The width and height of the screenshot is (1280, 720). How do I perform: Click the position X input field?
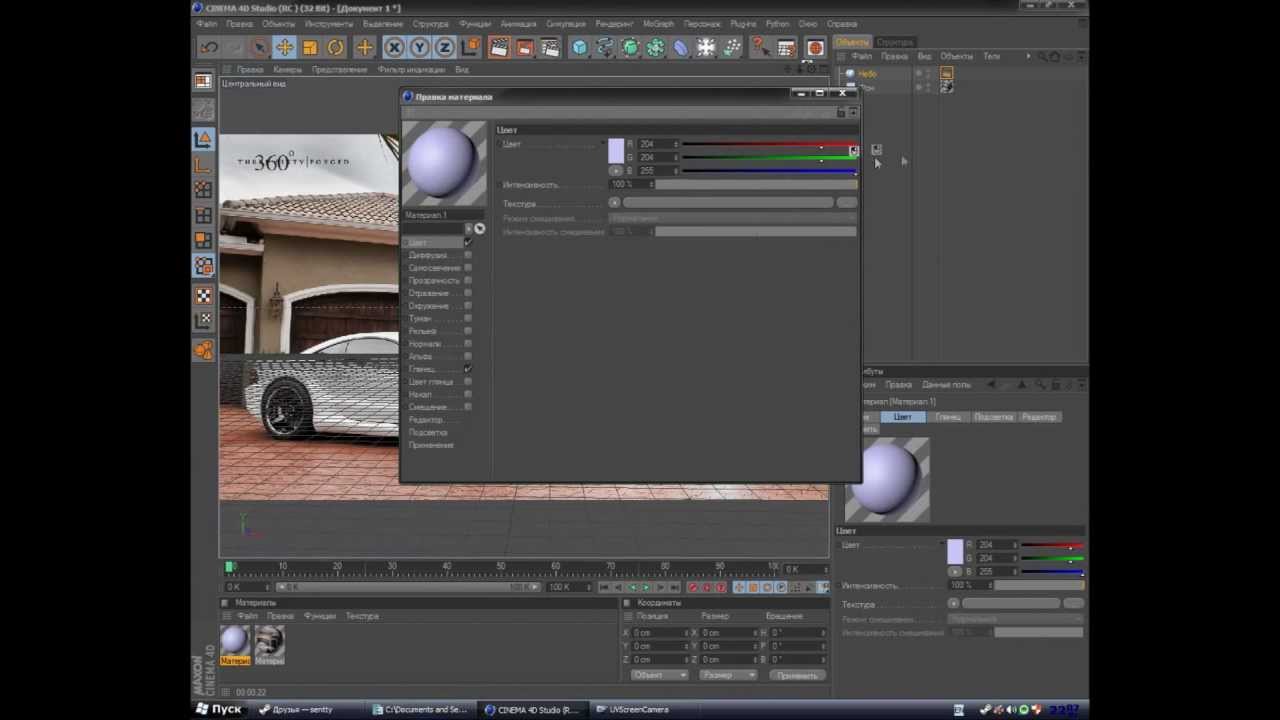click(x=660, y=633)
